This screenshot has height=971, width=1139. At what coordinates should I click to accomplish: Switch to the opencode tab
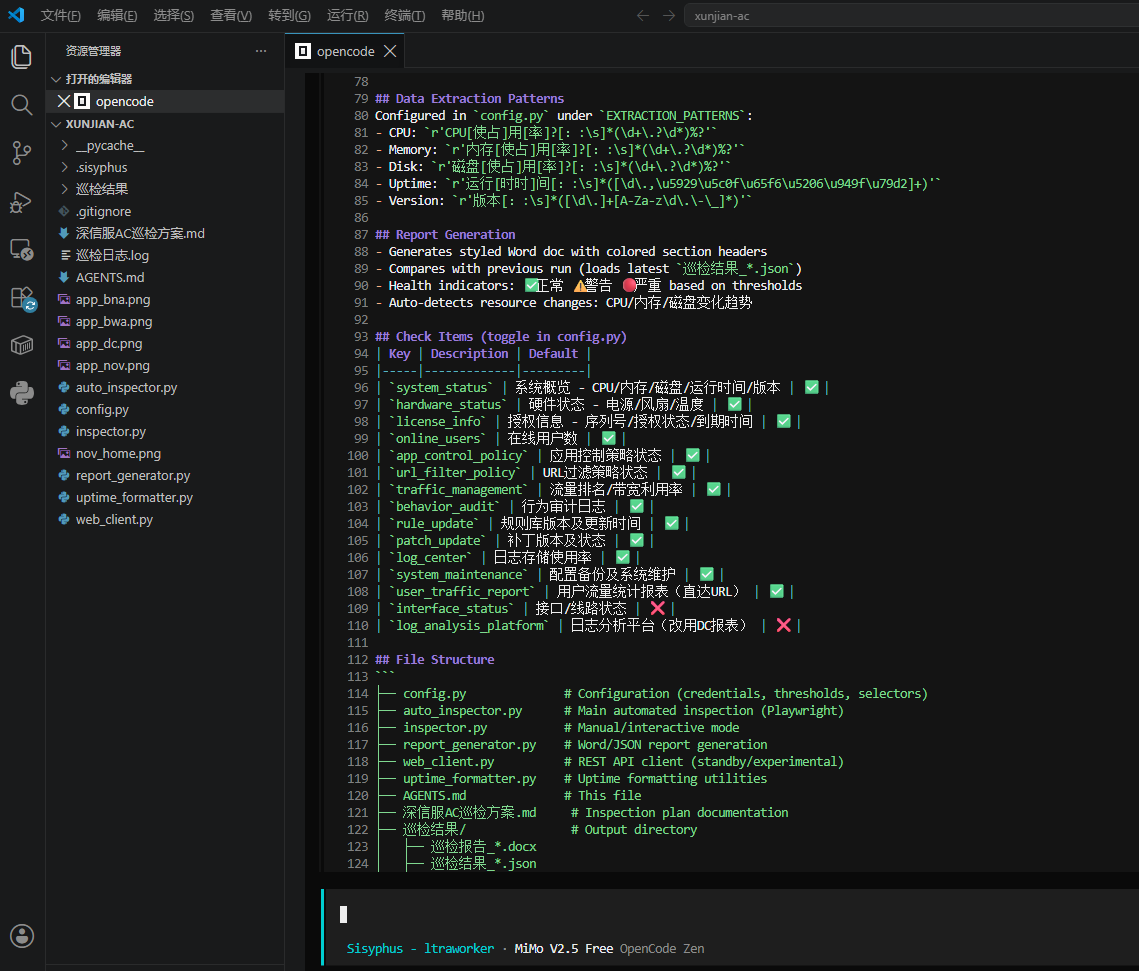tap(345, 51)
